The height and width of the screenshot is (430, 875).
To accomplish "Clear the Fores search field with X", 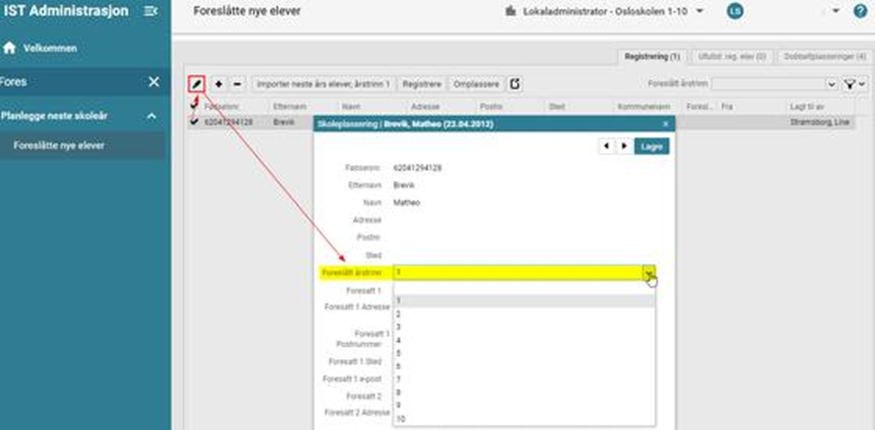I will (x=153, y=81).
